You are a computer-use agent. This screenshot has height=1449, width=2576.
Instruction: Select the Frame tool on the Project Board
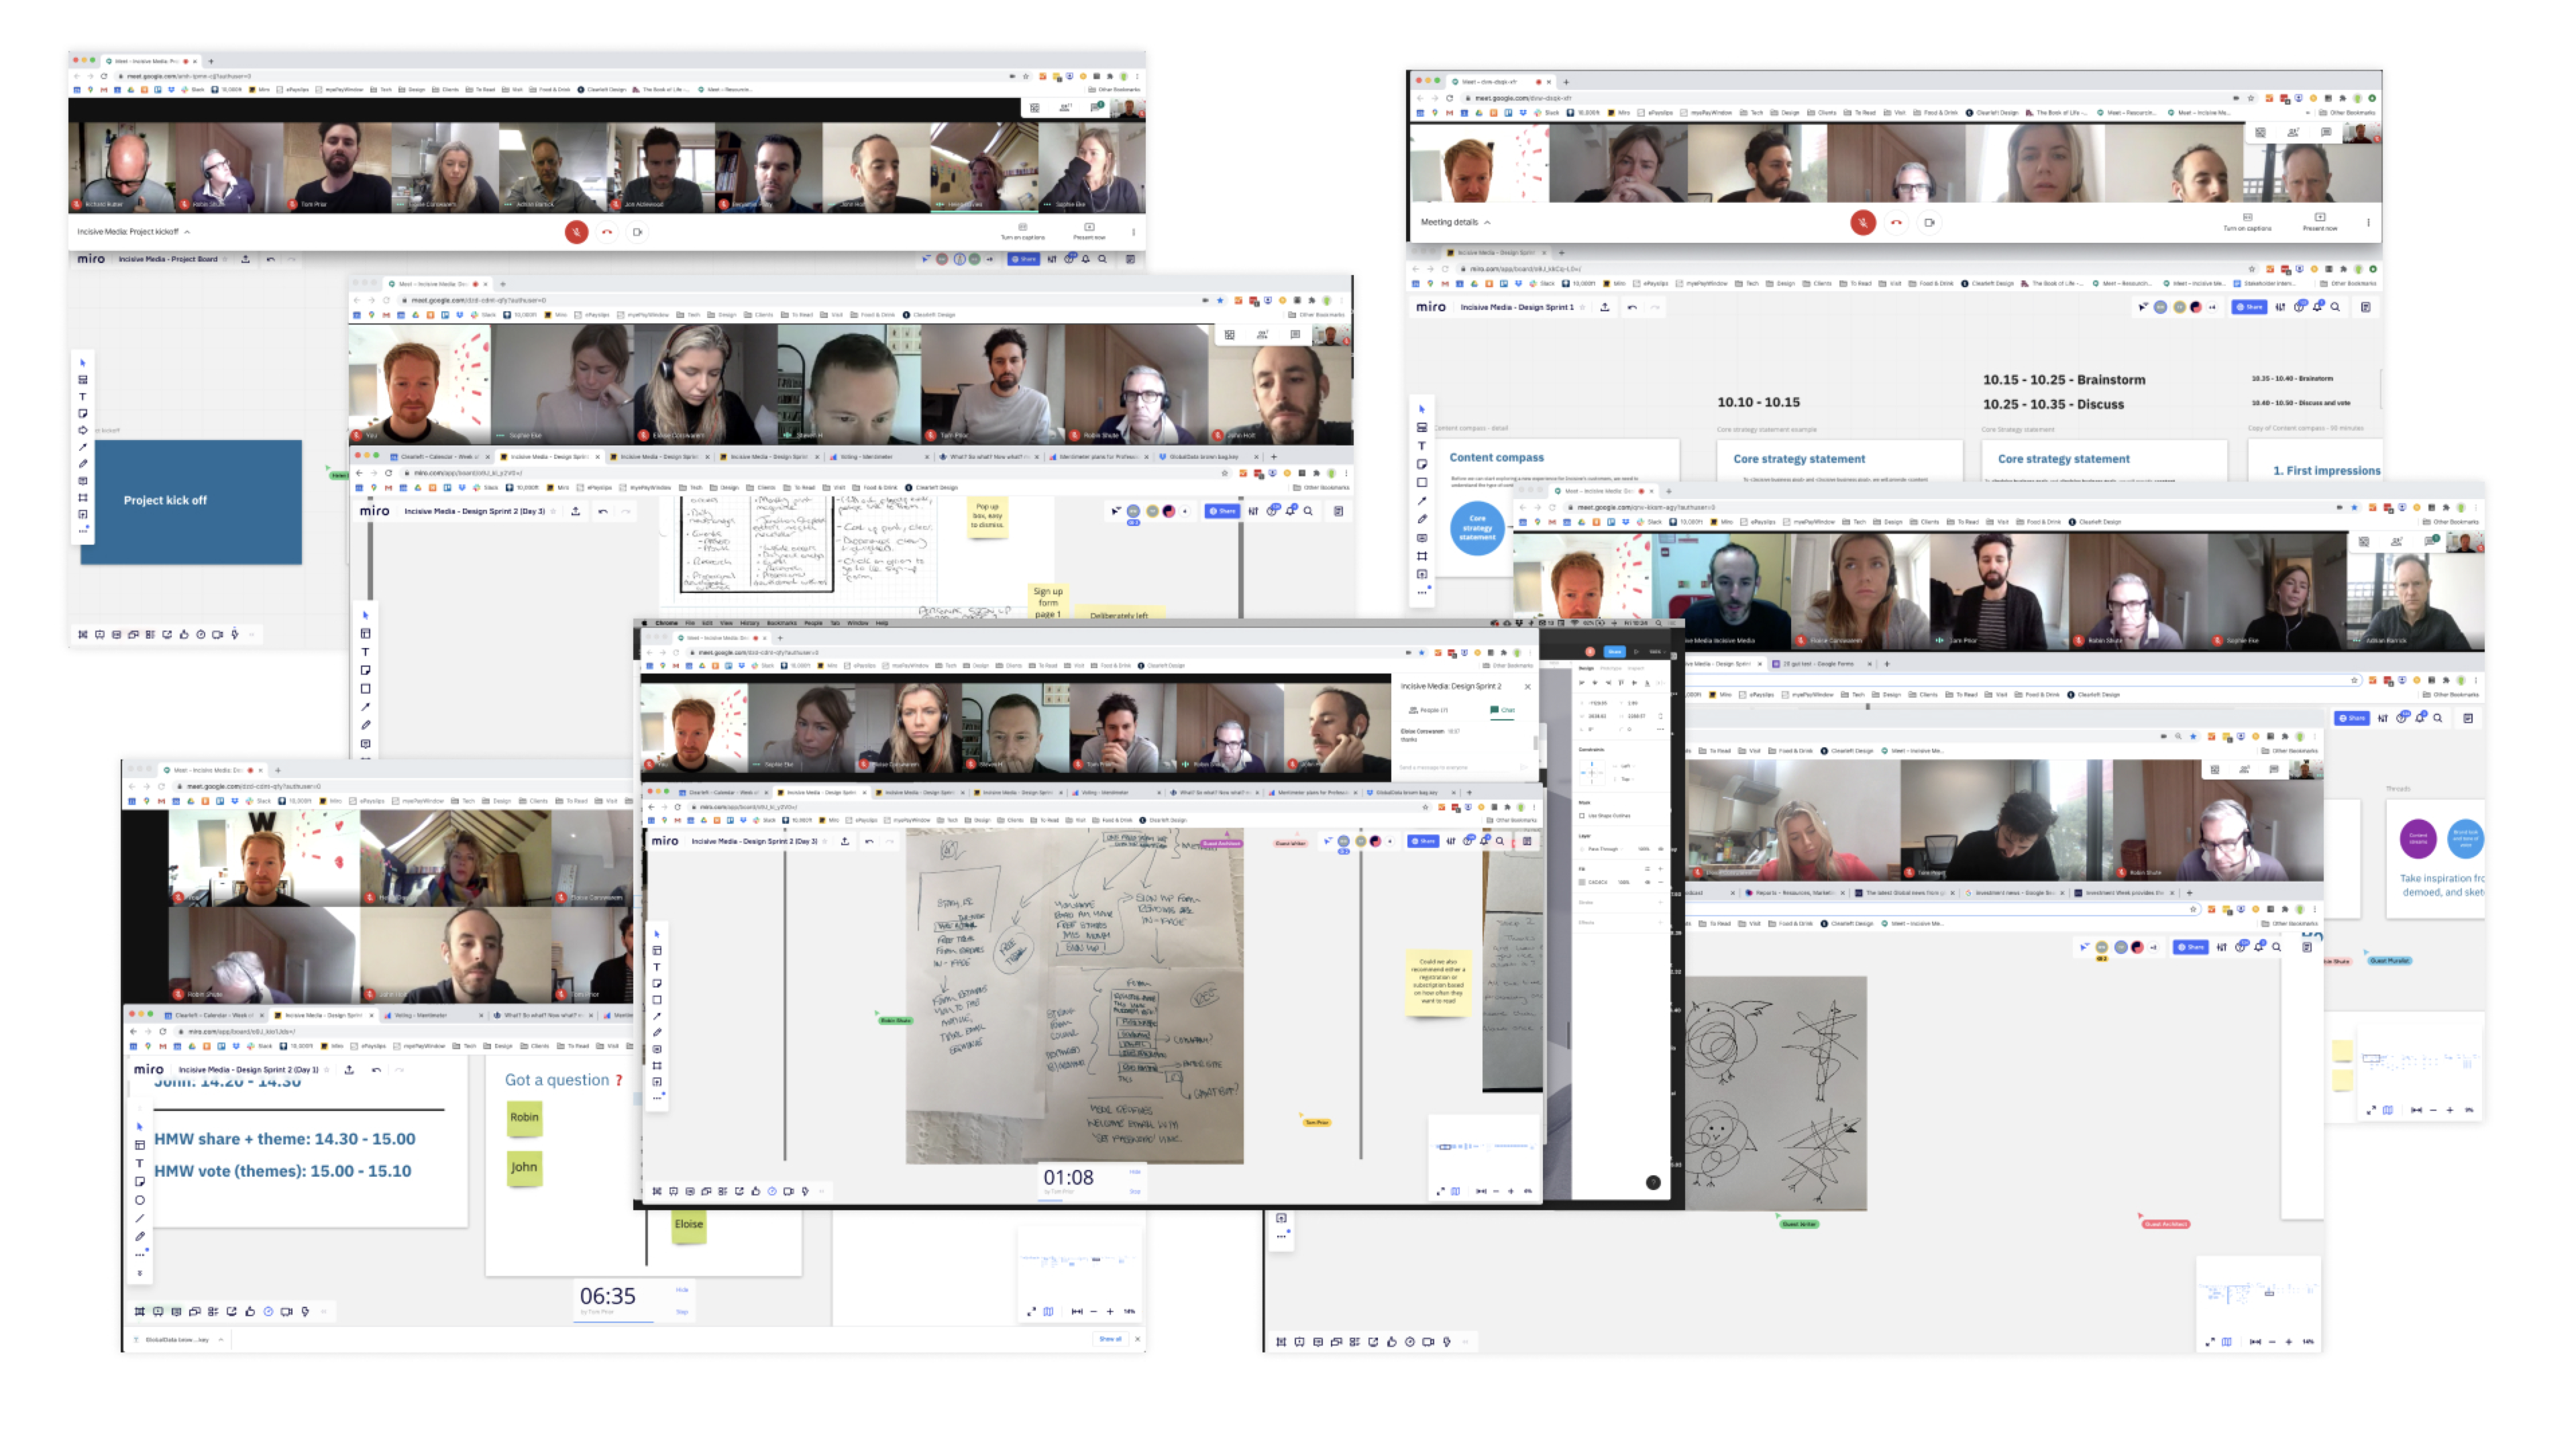pyautogui.click(x=83, y=497)
